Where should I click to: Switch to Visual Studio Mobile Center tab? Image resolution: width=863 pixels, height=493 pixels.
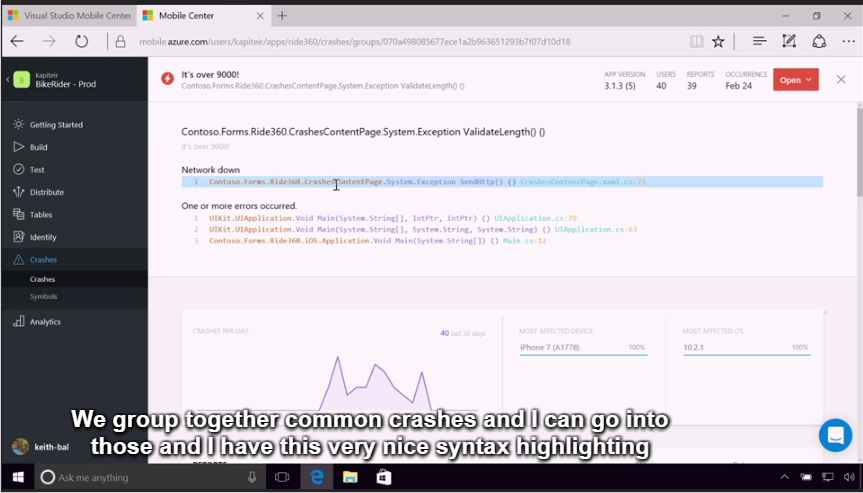(x=69, y=15)
